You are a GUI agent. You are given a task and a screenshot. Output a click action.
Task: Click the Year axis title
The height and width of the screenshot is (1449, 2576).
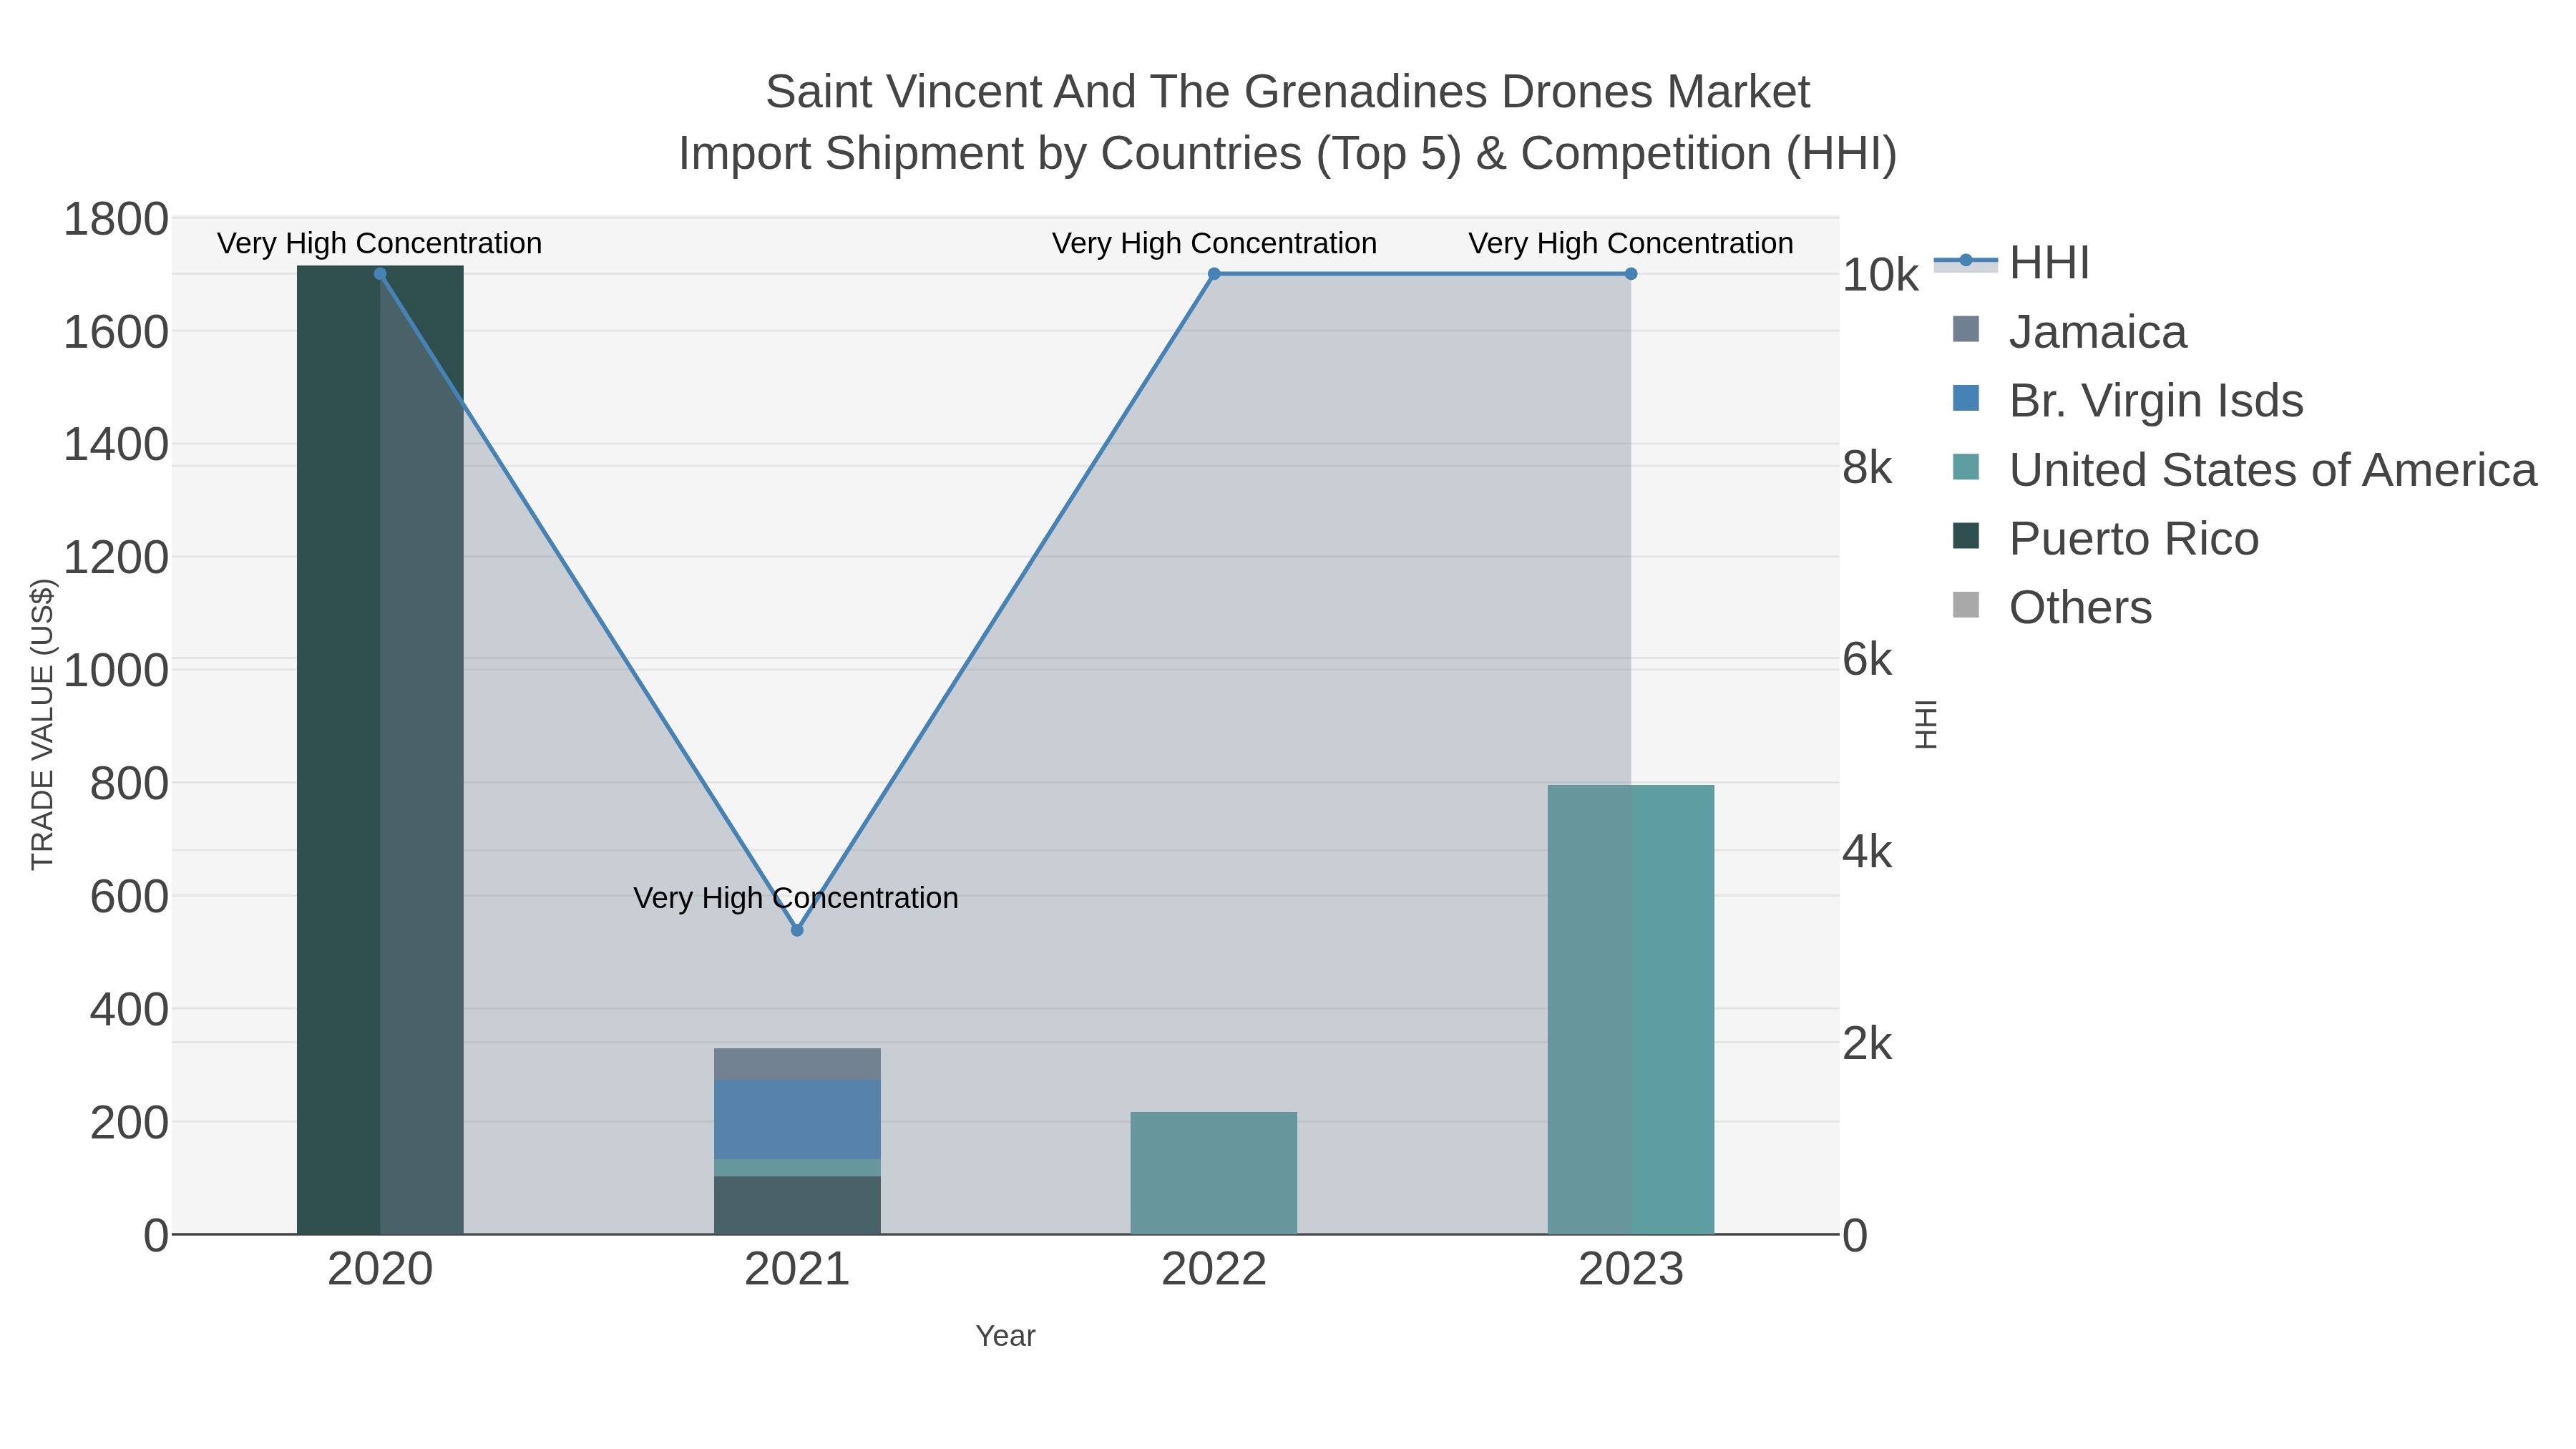pos(1005,1336)
